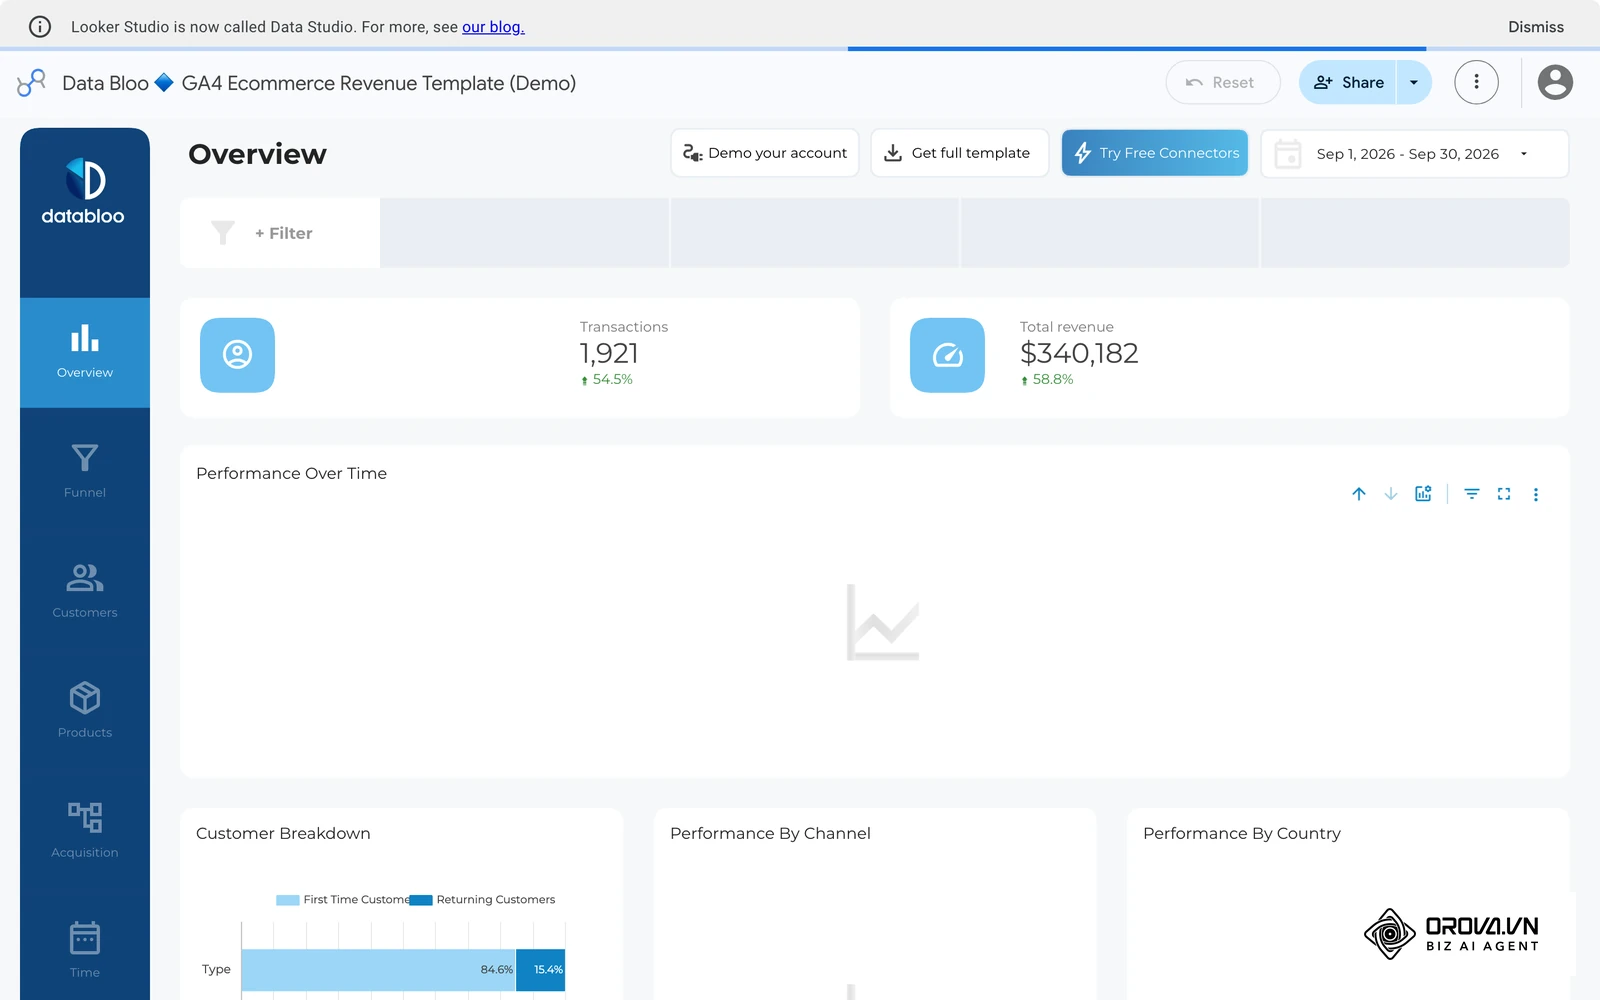Switch to the Acquisition sidebar page
Viewport: 1600px width, 1000px height.
tap(85, 831)
